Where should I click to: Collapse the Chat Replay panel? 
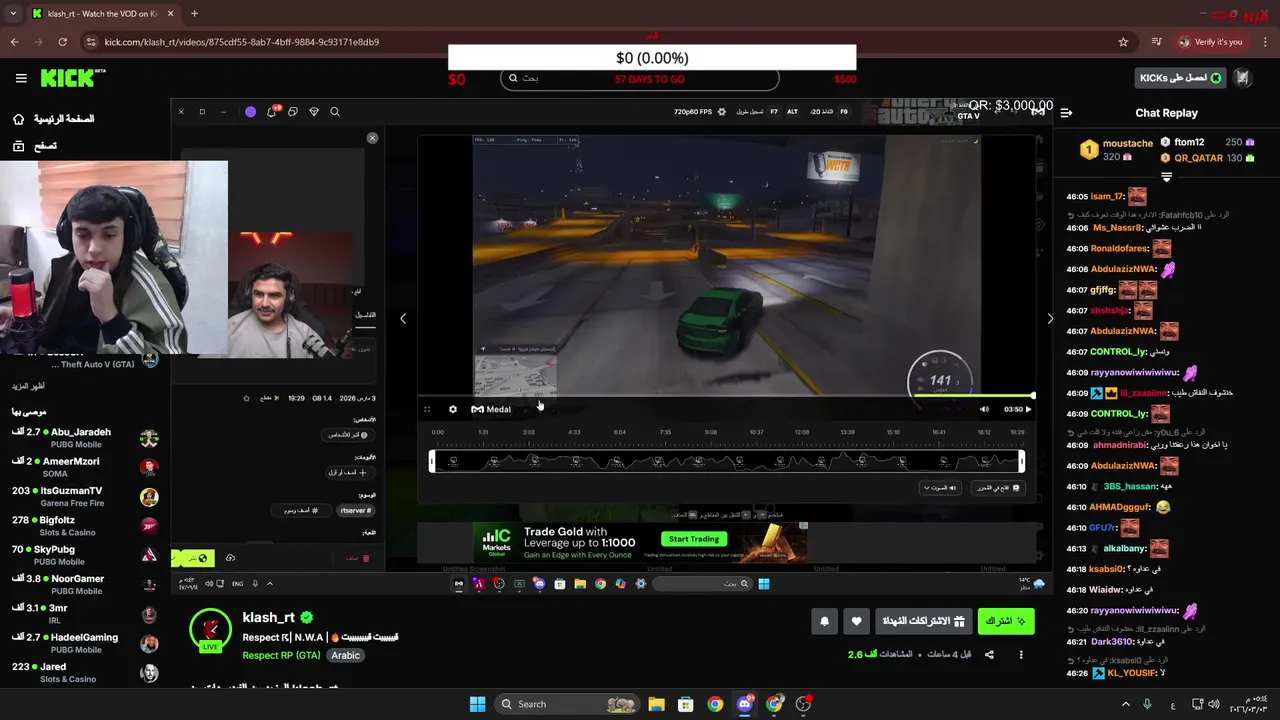[1066, 113]
